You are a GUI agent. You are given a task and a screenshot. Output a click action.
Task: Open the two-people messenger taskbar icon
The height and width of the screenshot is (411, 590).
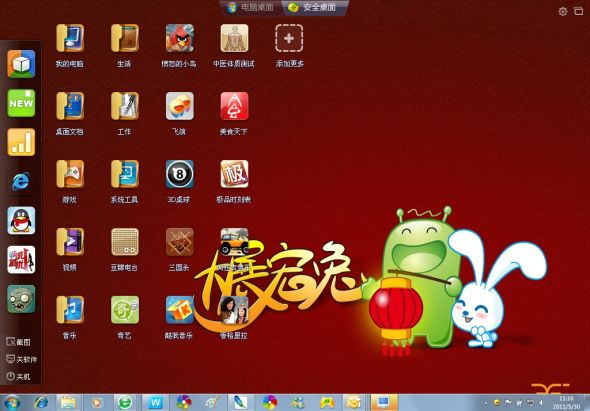pyautogui.click(x=298, y=403)
